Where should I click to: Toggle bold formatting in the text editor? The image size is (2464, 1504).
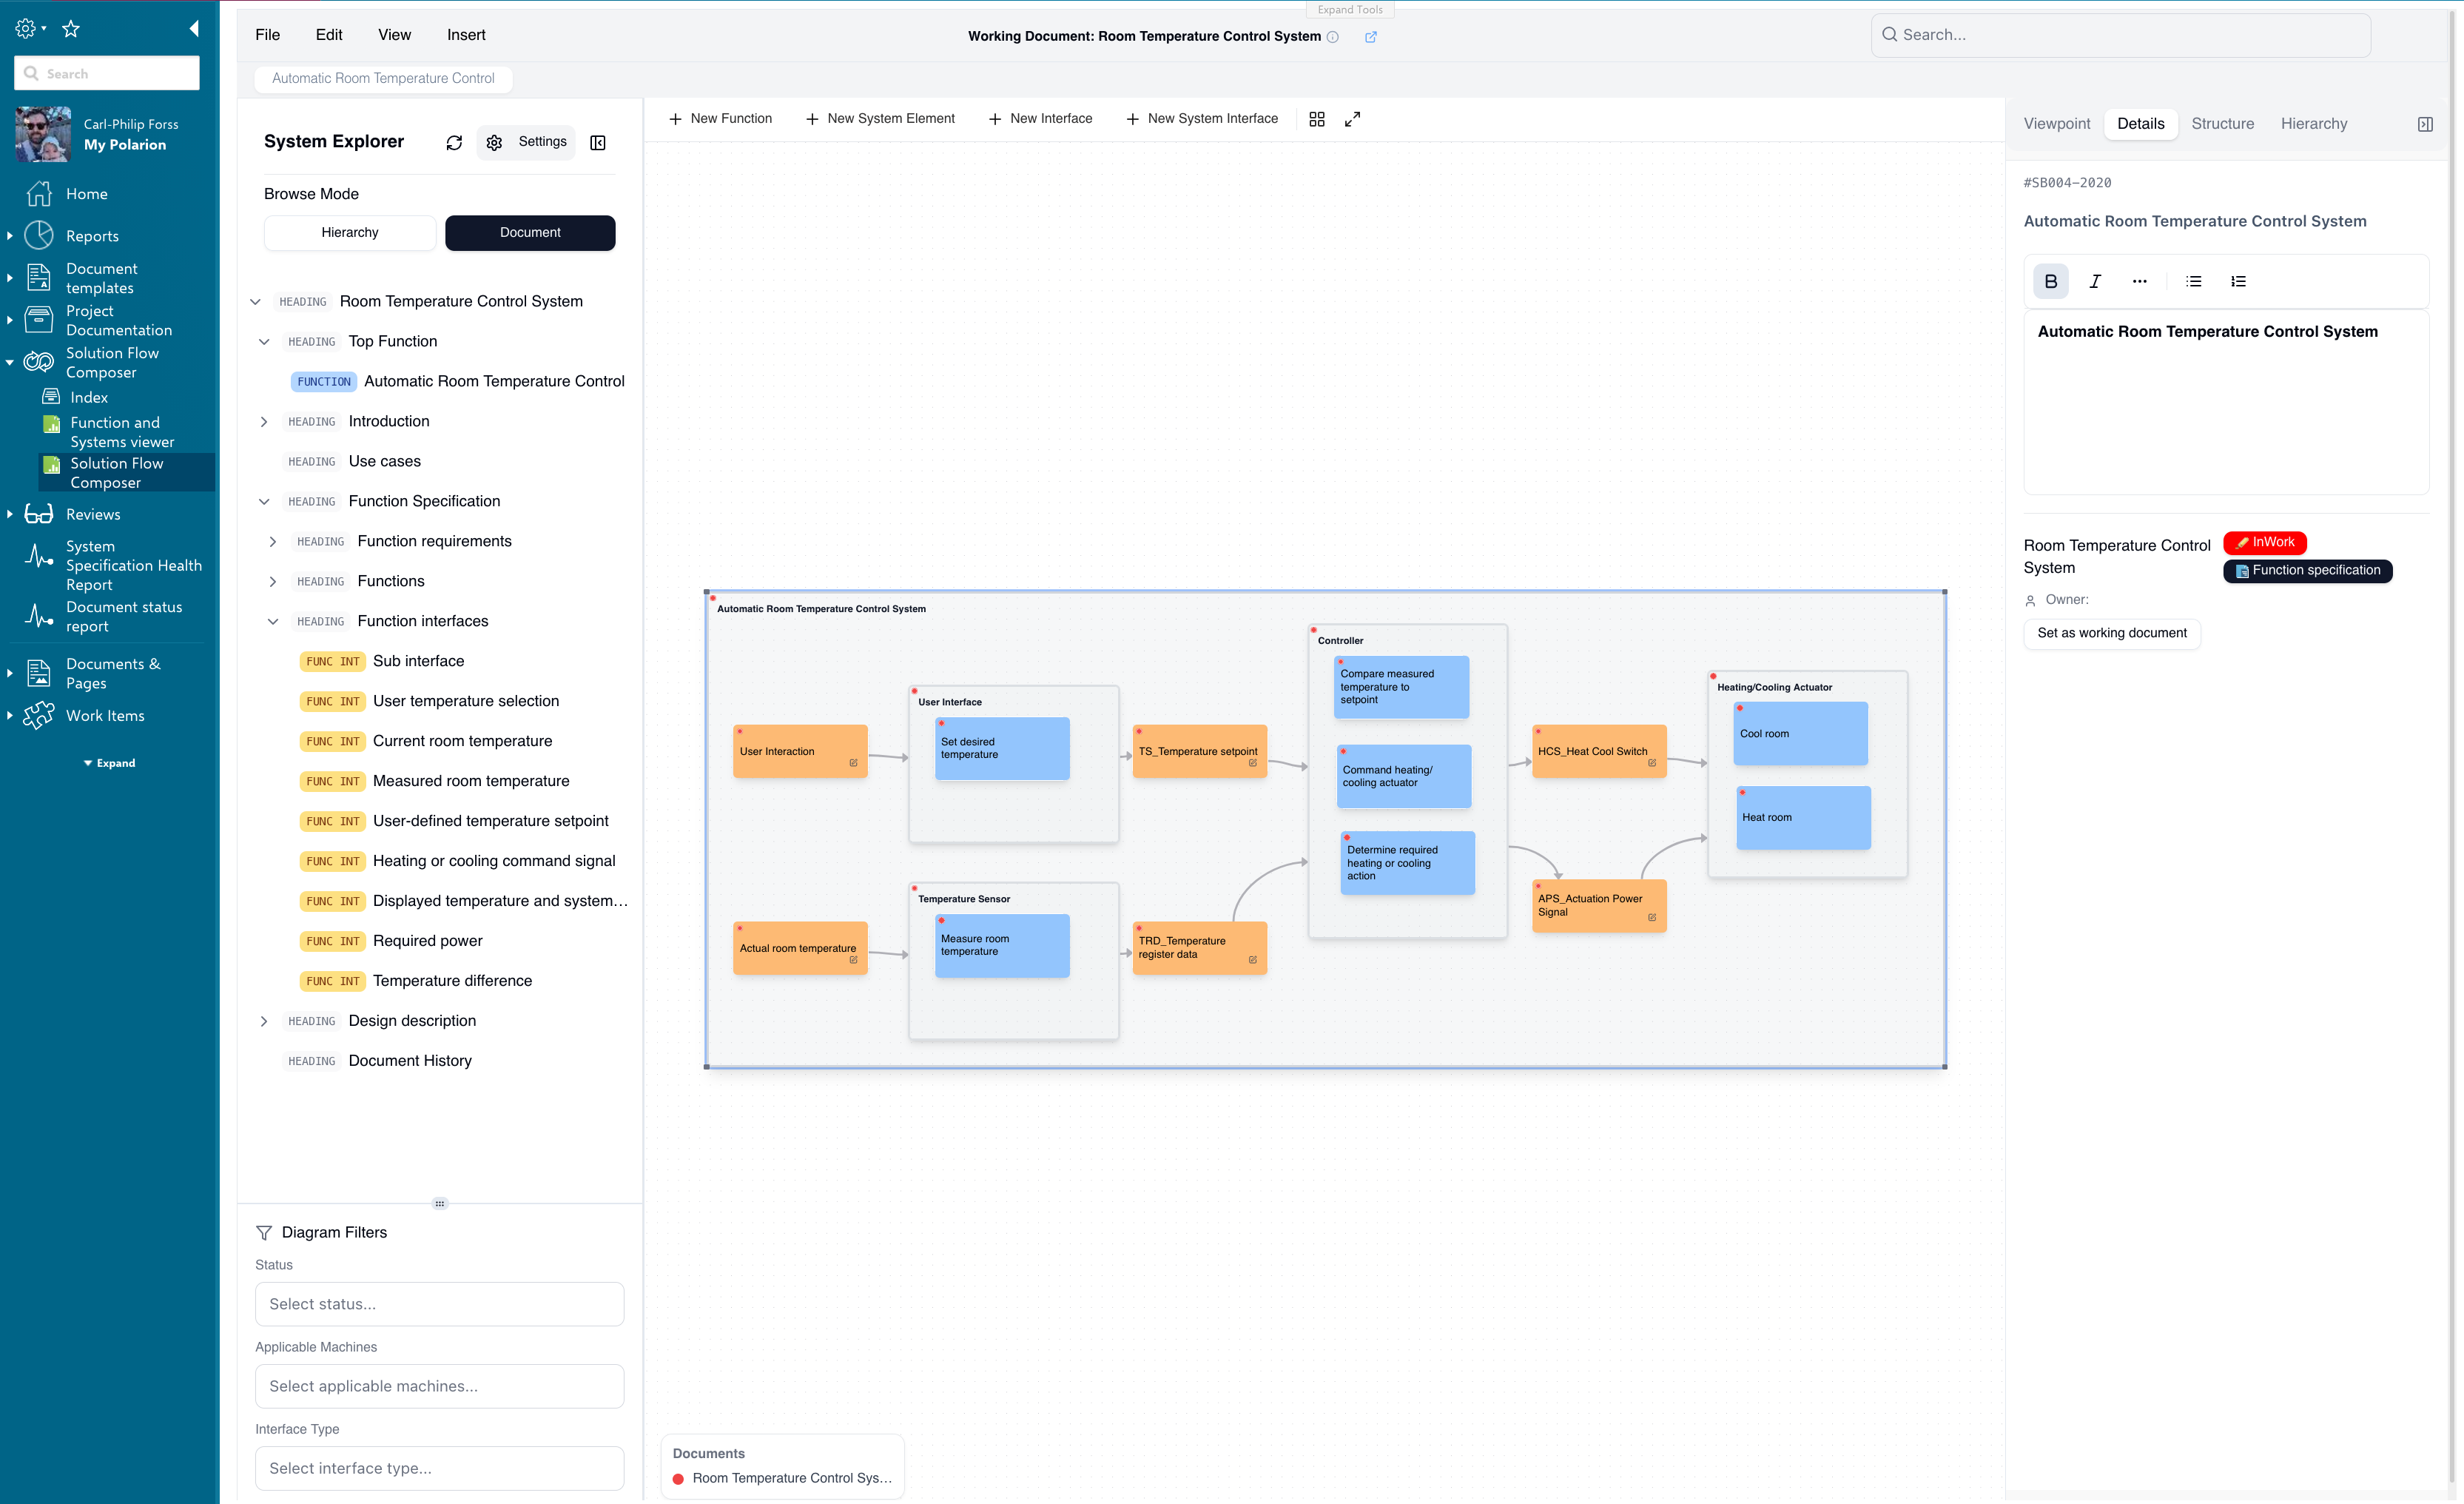[x=2051, y=281]
